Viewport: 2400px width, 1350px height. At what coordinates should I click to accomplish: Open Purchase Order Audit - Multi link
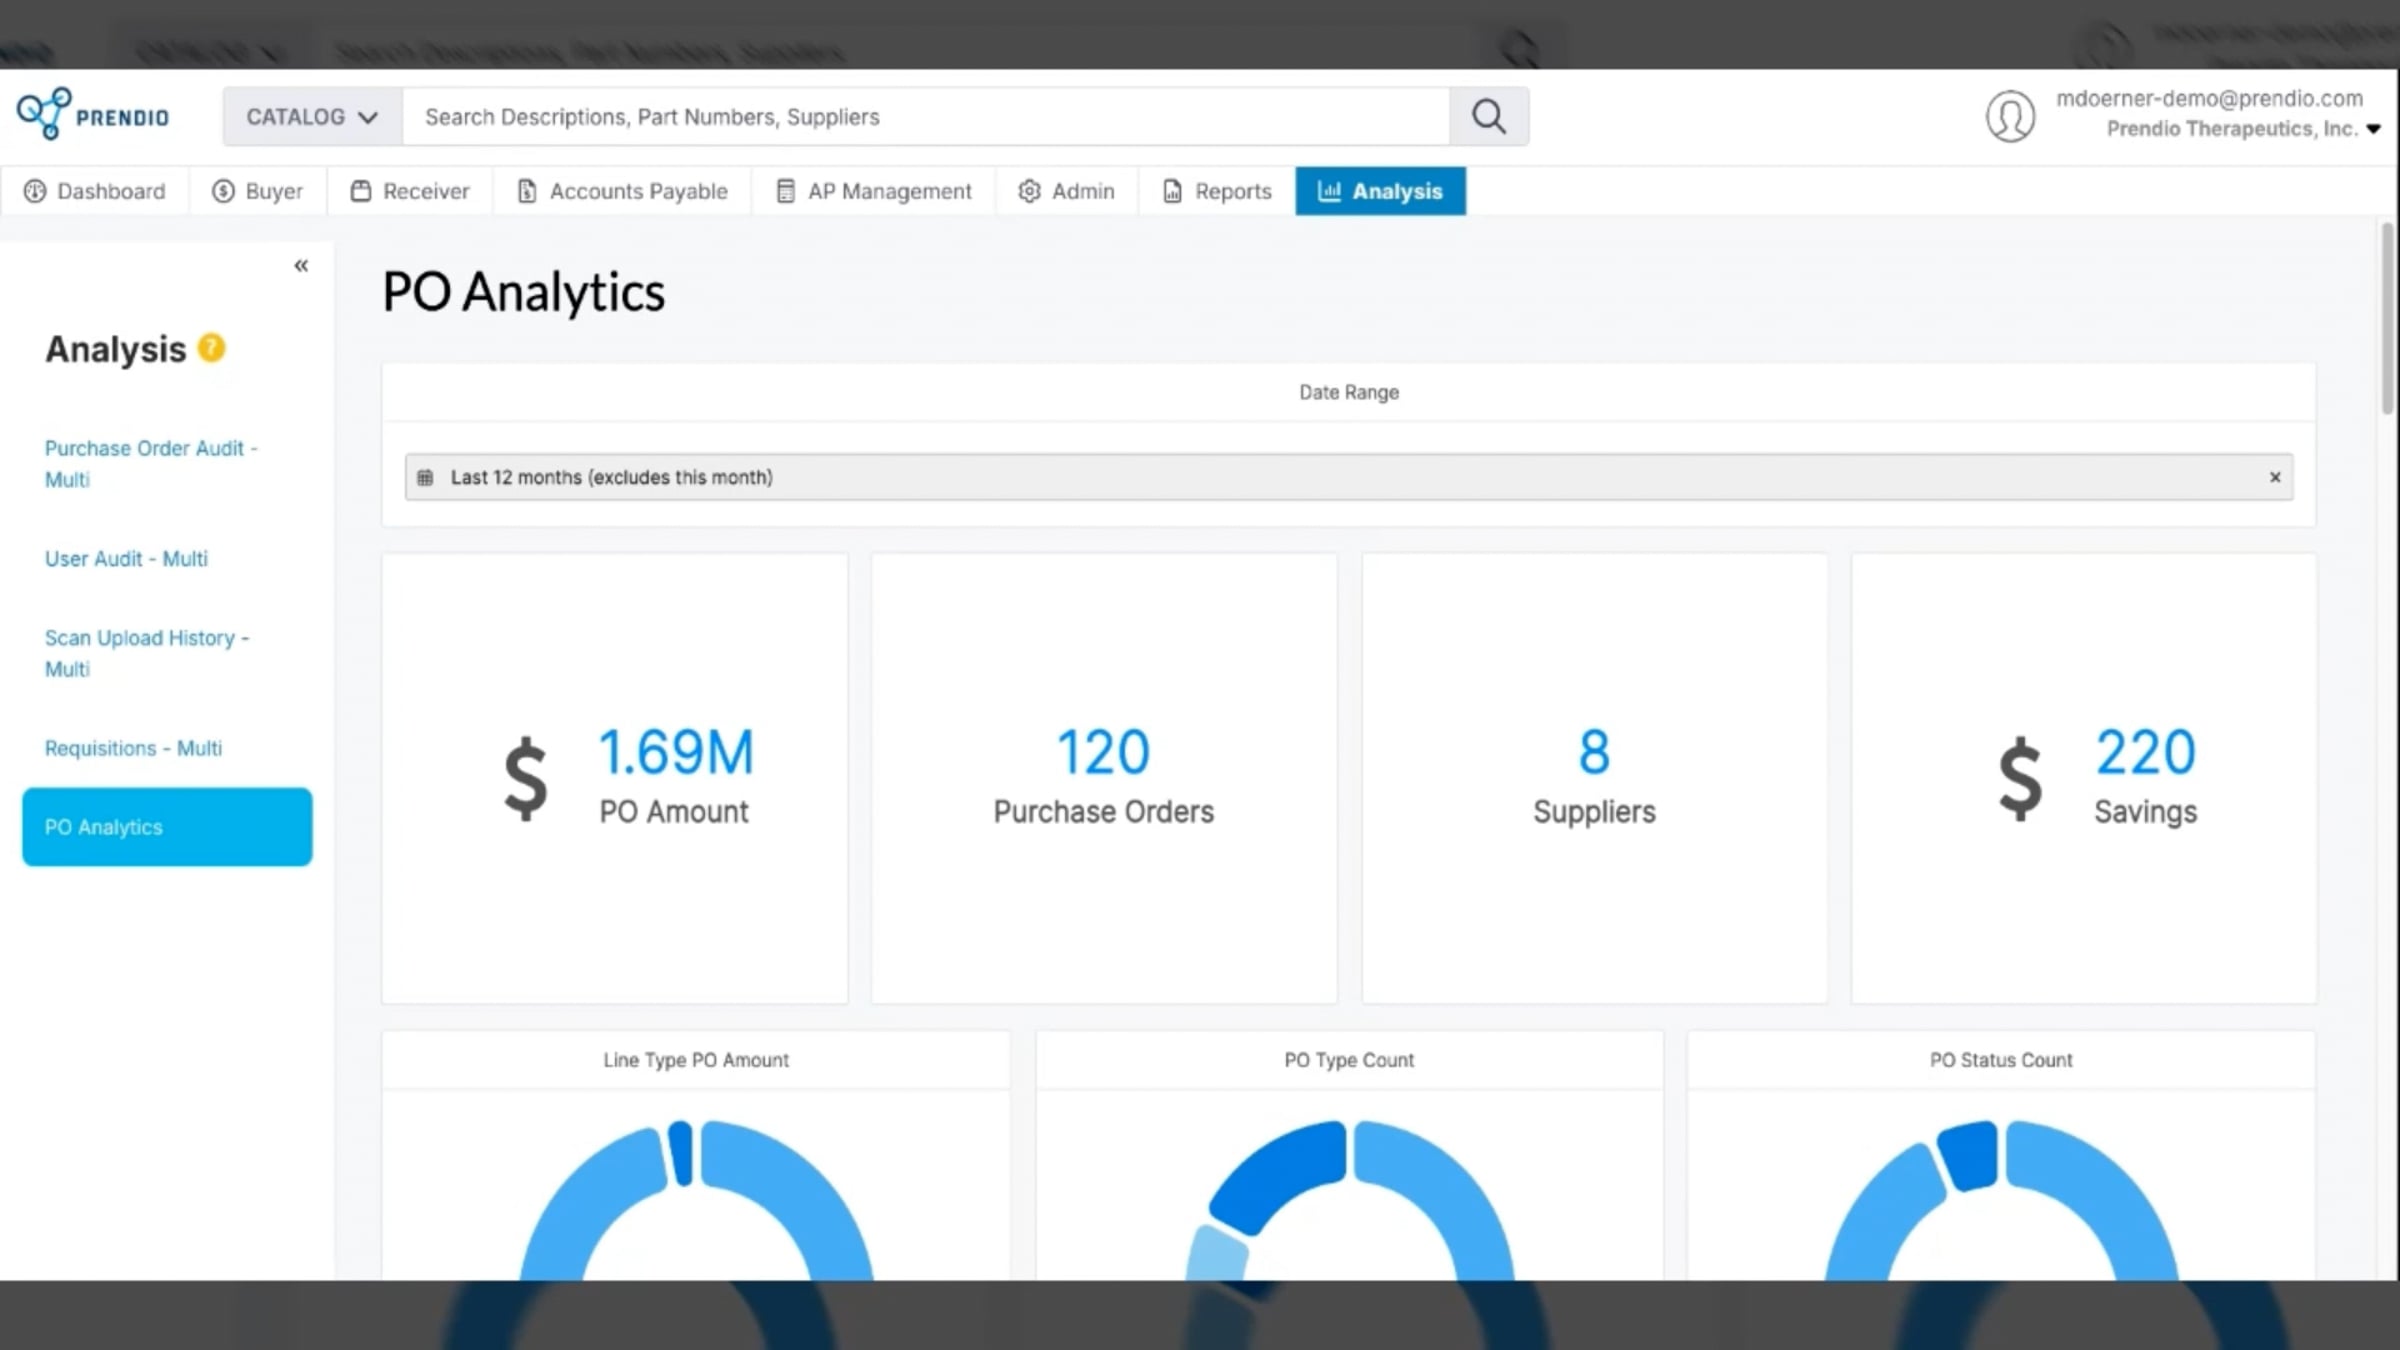coord(150,464)
